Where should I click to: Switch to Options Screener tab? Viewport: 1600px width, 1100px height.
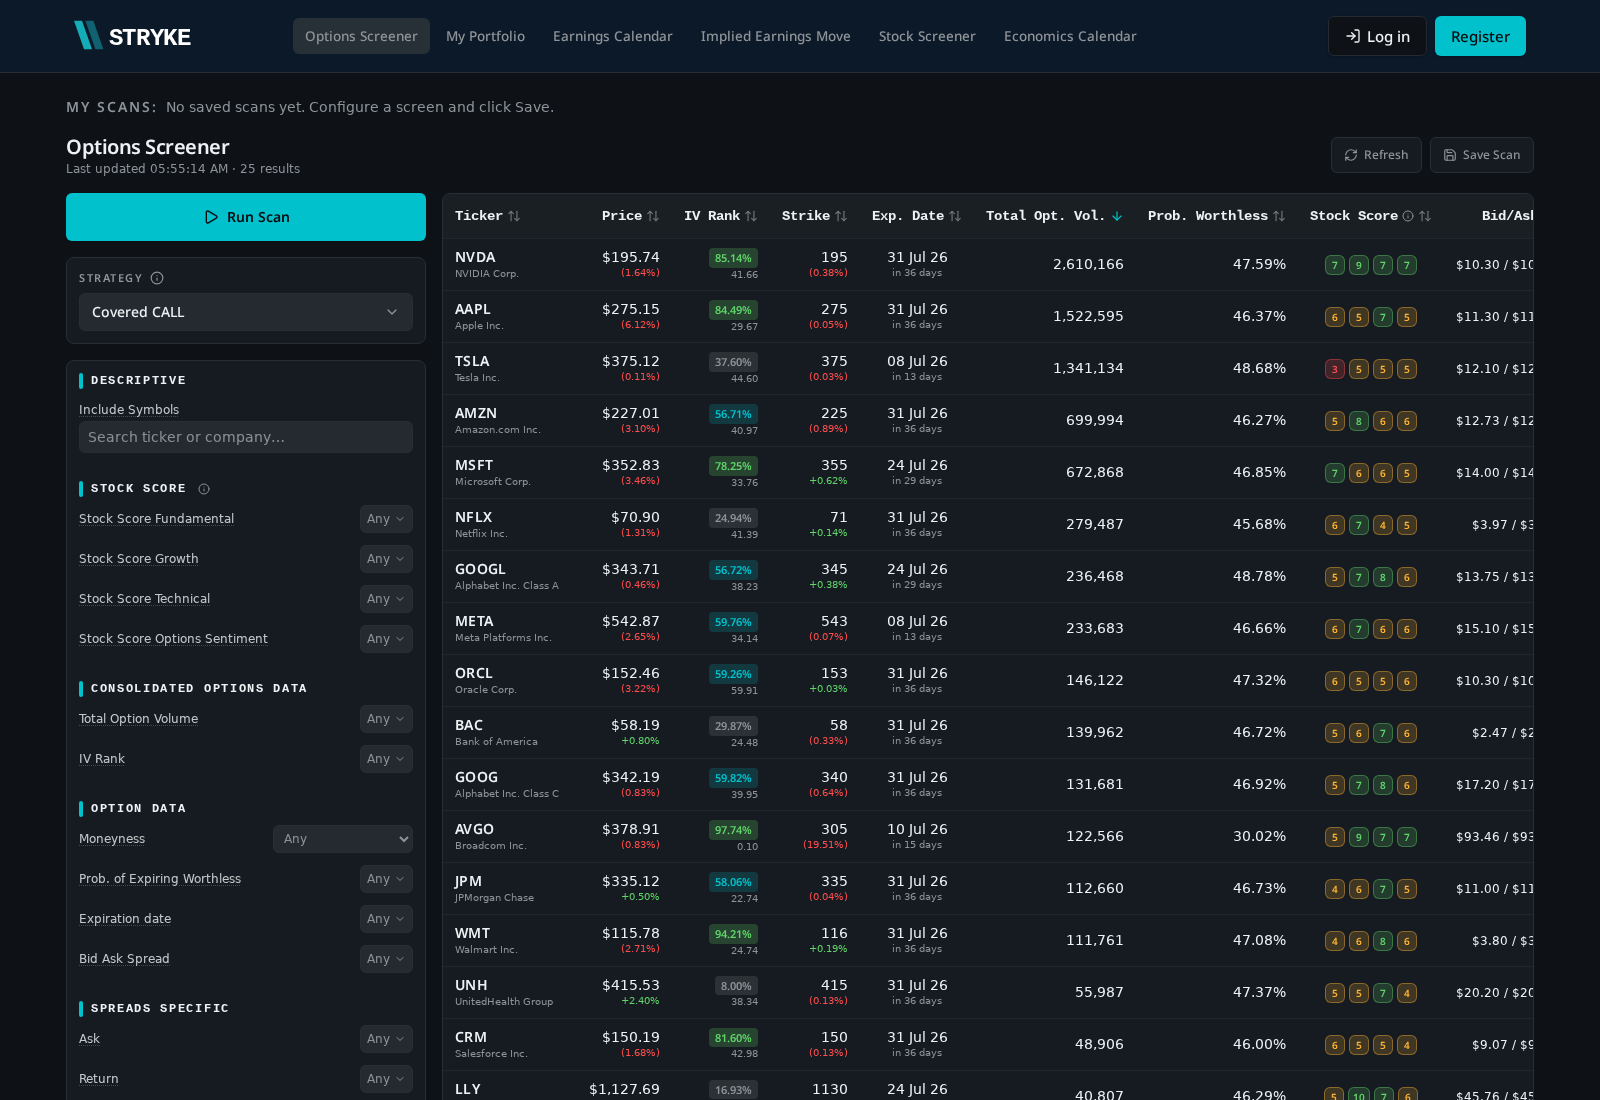pos(361,36)
